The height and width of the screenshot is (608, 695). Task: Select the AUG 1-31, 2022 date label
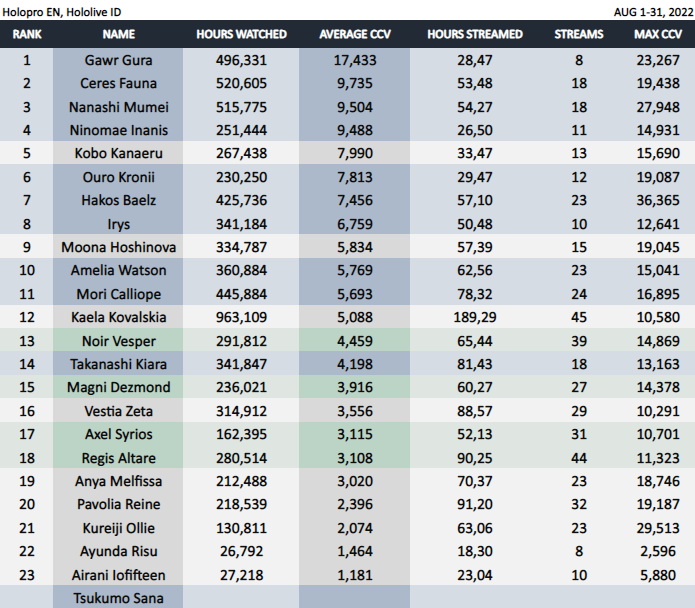pos(653,12)
